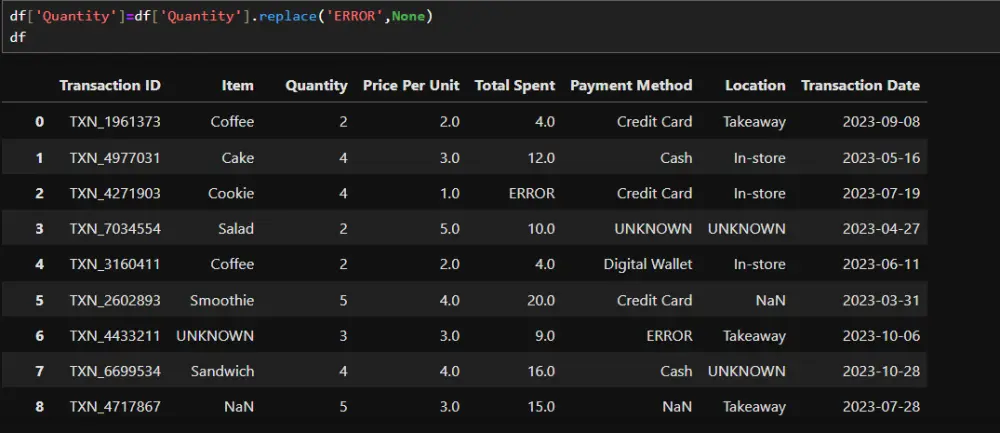
Task: Click date 2023-04-27
Action: 881,228
